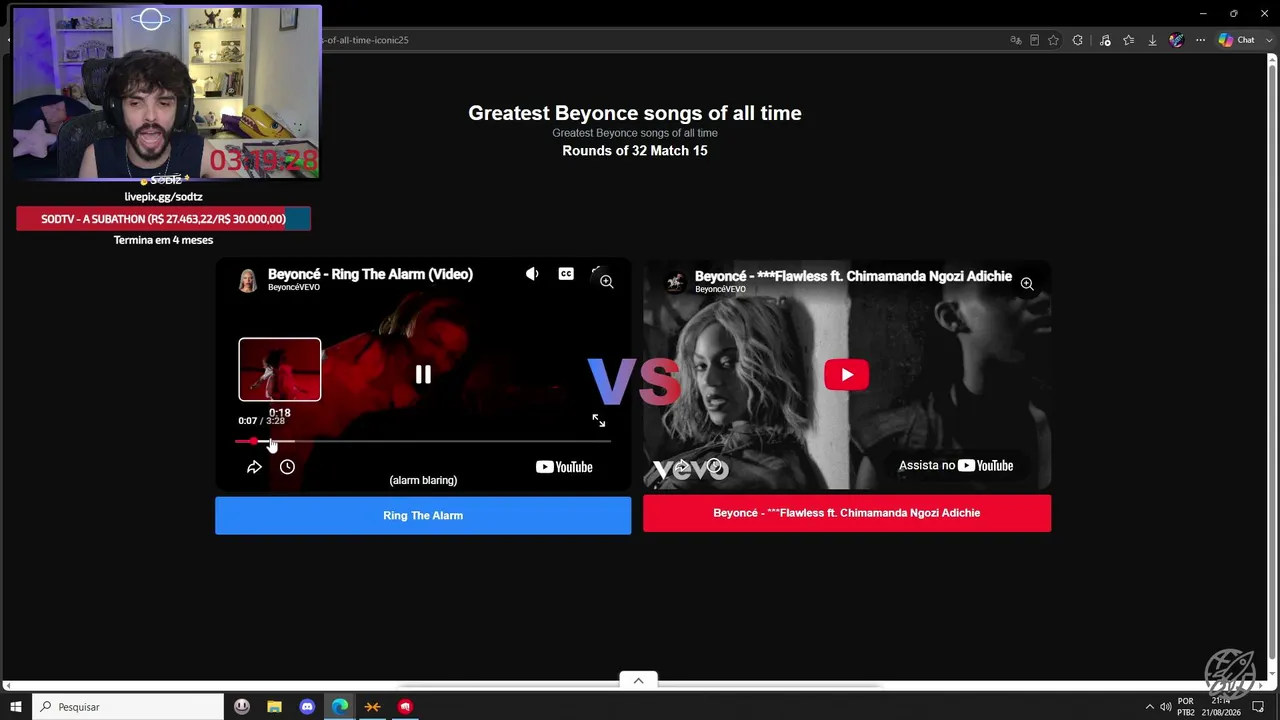Click the SODTV subathon progress bar
This screenshot has width=1280, height=720.
pos(163,219)
